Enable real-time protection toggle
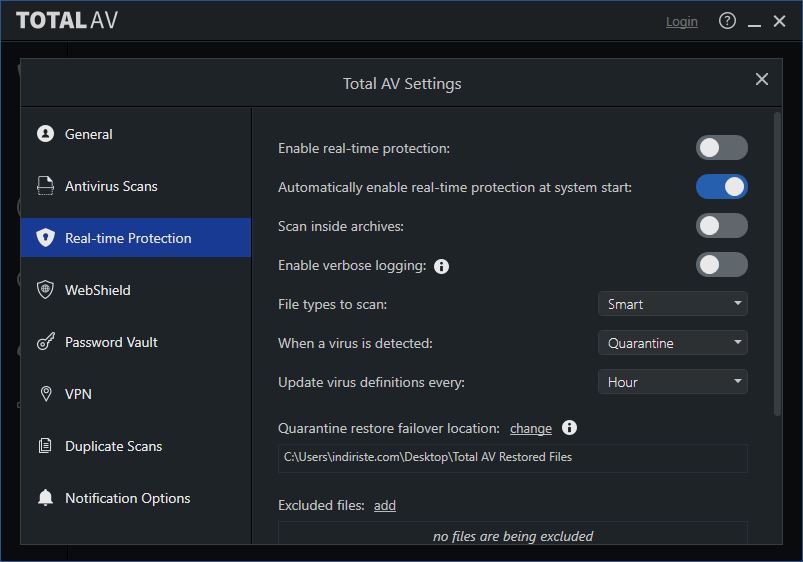 tap(722, 148)
